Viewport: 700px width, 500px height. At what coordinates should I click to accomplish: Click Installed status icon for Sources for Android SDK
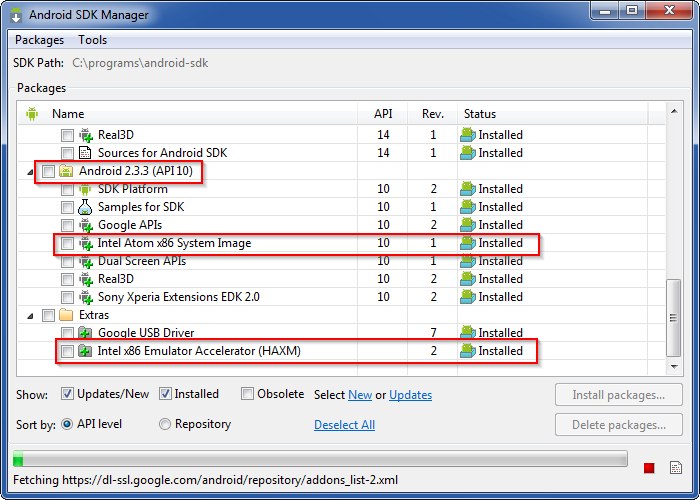tap(467, 153)
